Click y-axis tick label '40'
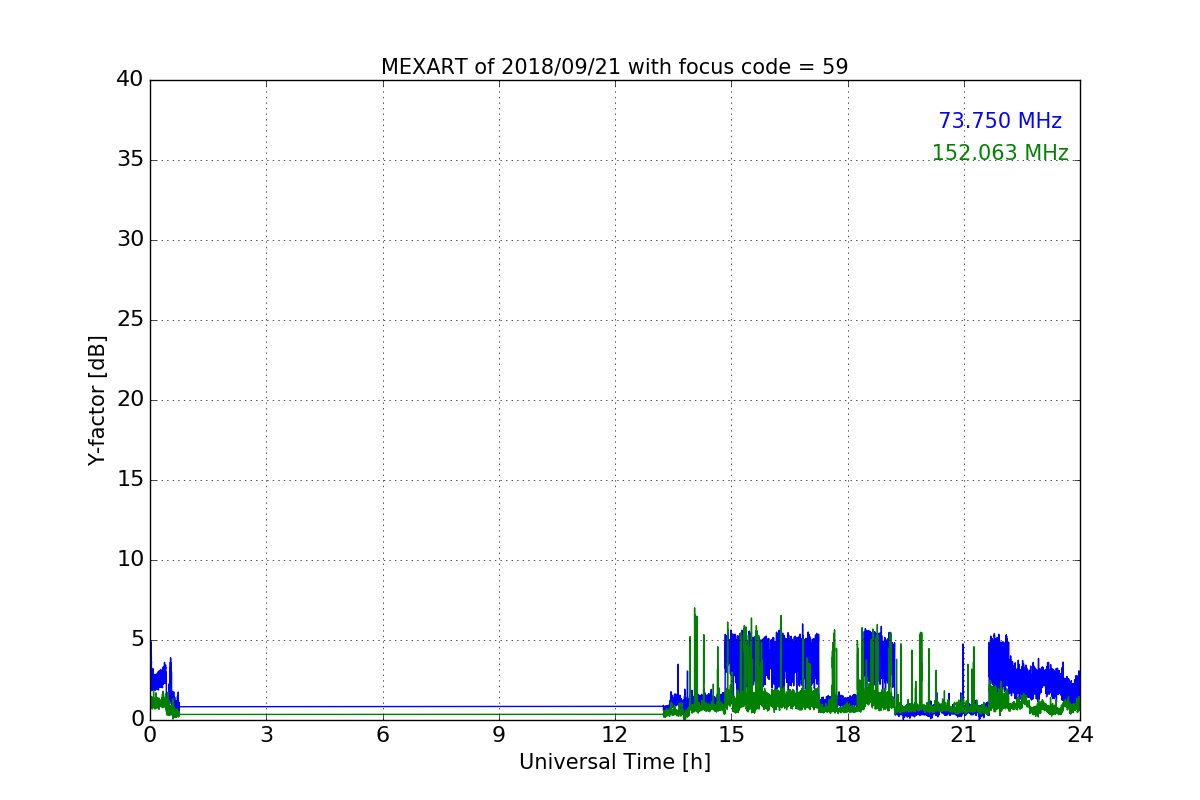Image resolution: width=1200 pixels, height=800 pixels. (130, 79)
